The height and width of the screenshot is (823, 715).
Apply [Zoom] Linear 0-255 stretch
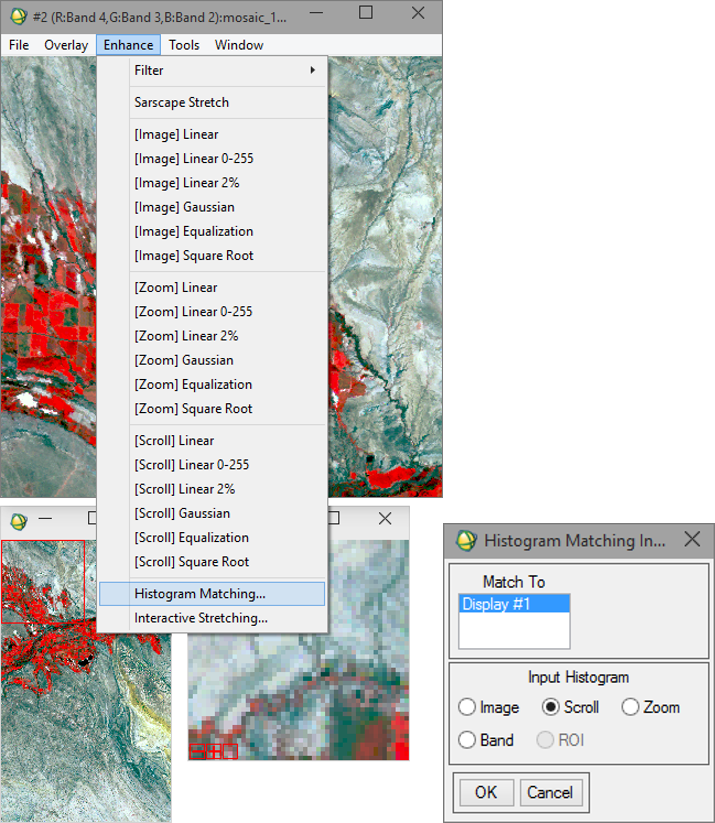[212, 312]
